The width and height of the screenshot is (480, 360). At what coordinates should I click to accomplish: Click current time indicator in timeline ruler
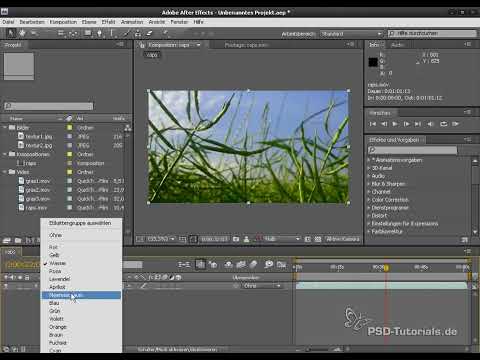[386, 268]
